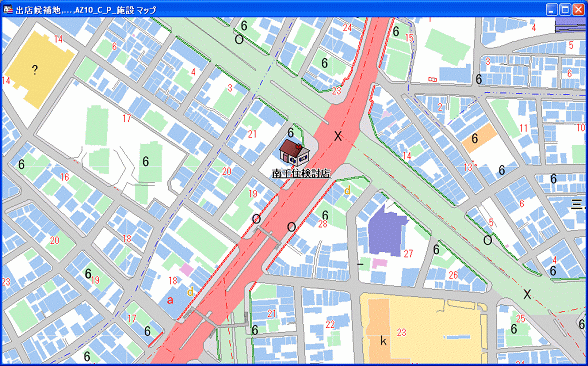Select the 南千住検討店 store label
Screen dimensions: 588x366
pyautogui.click(x=301, y=174)
